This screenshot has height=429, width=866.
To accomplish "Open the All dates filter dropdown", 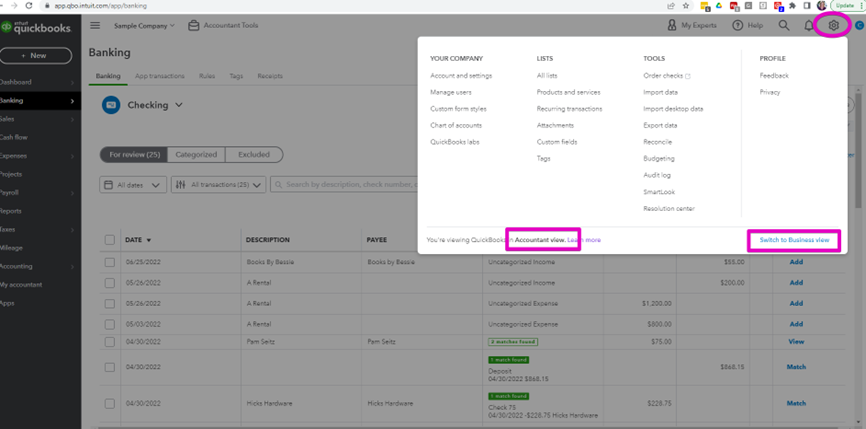I will (133, 185).
